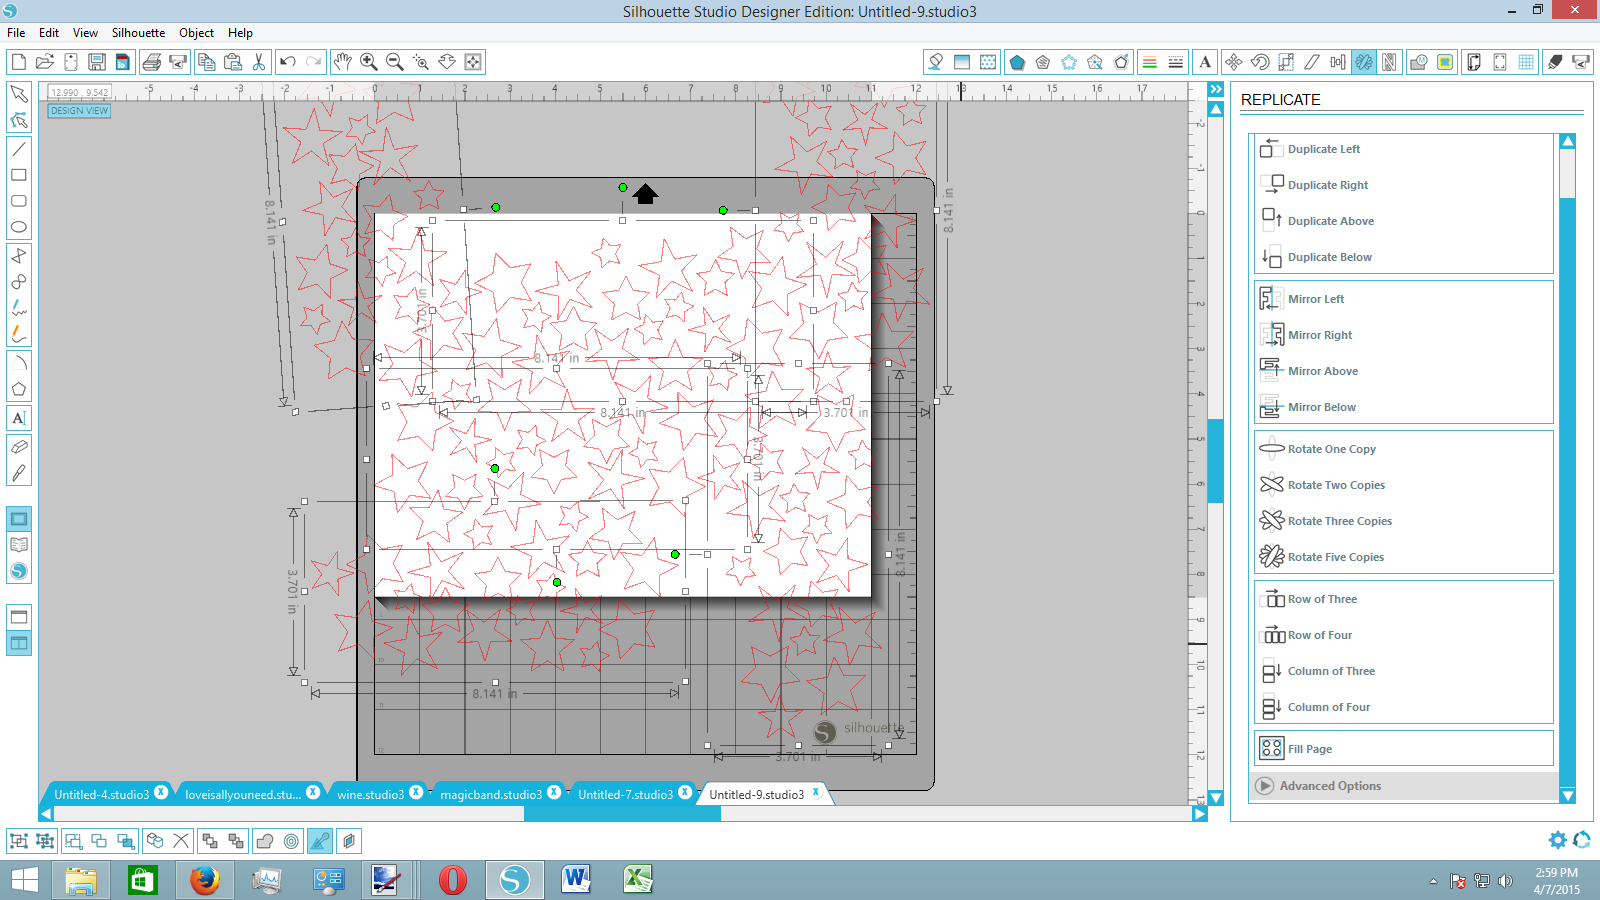Create a new document with the New icon
Viewport: 1600px width, 900px height.
tap(18, 62)
